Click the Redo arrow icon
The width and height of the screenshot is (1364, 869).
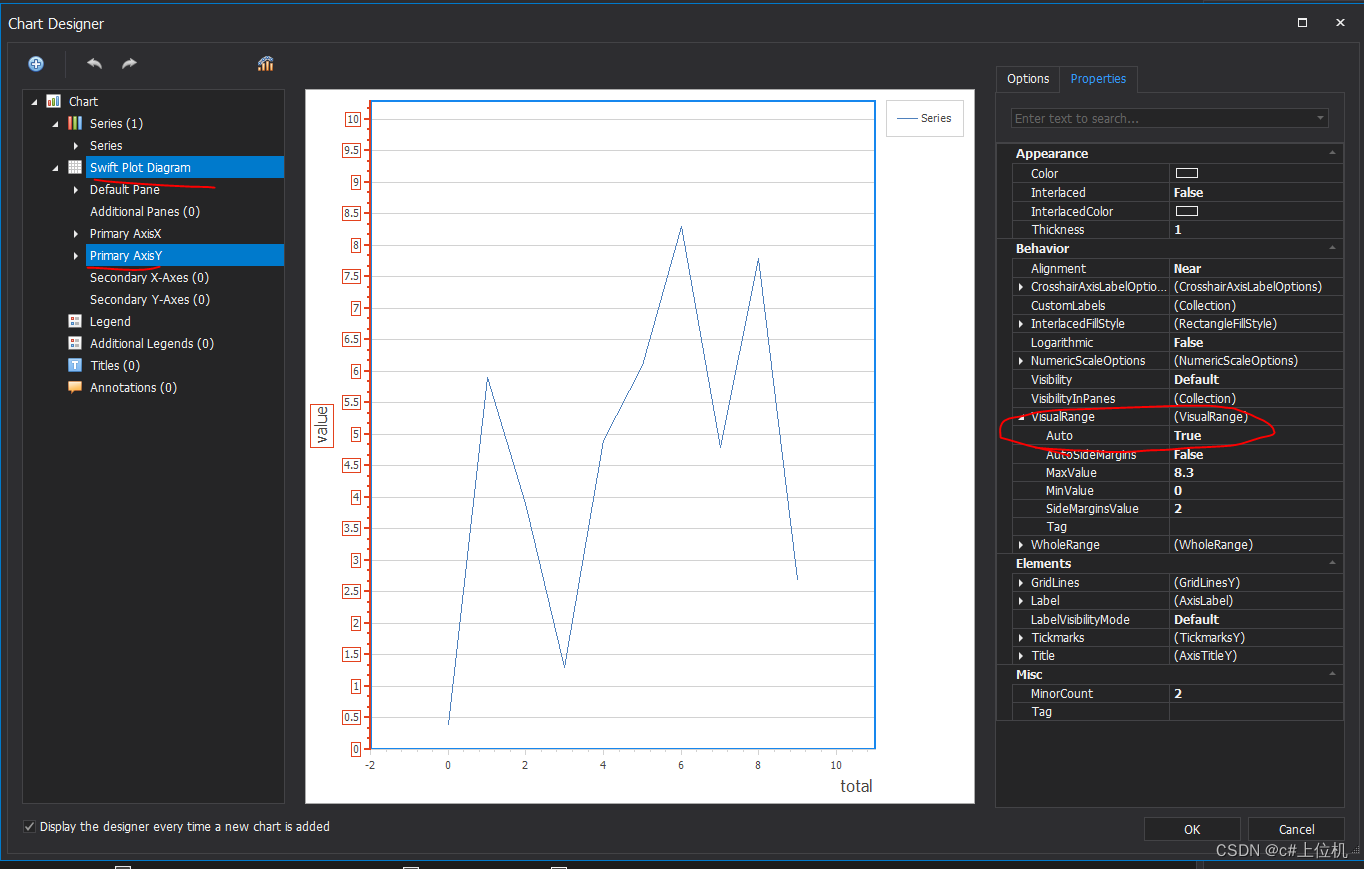[x=128, y=63]
